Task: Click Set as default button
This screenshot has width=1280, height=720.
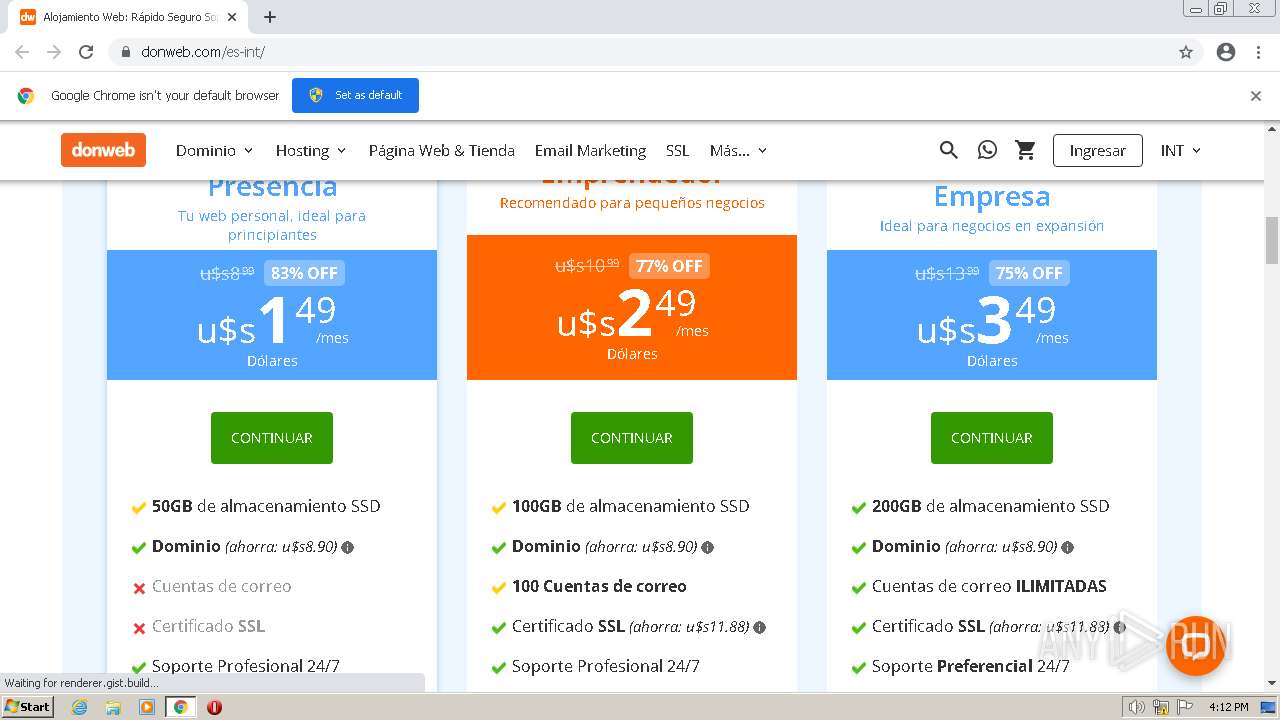Action: pos(355,95)
